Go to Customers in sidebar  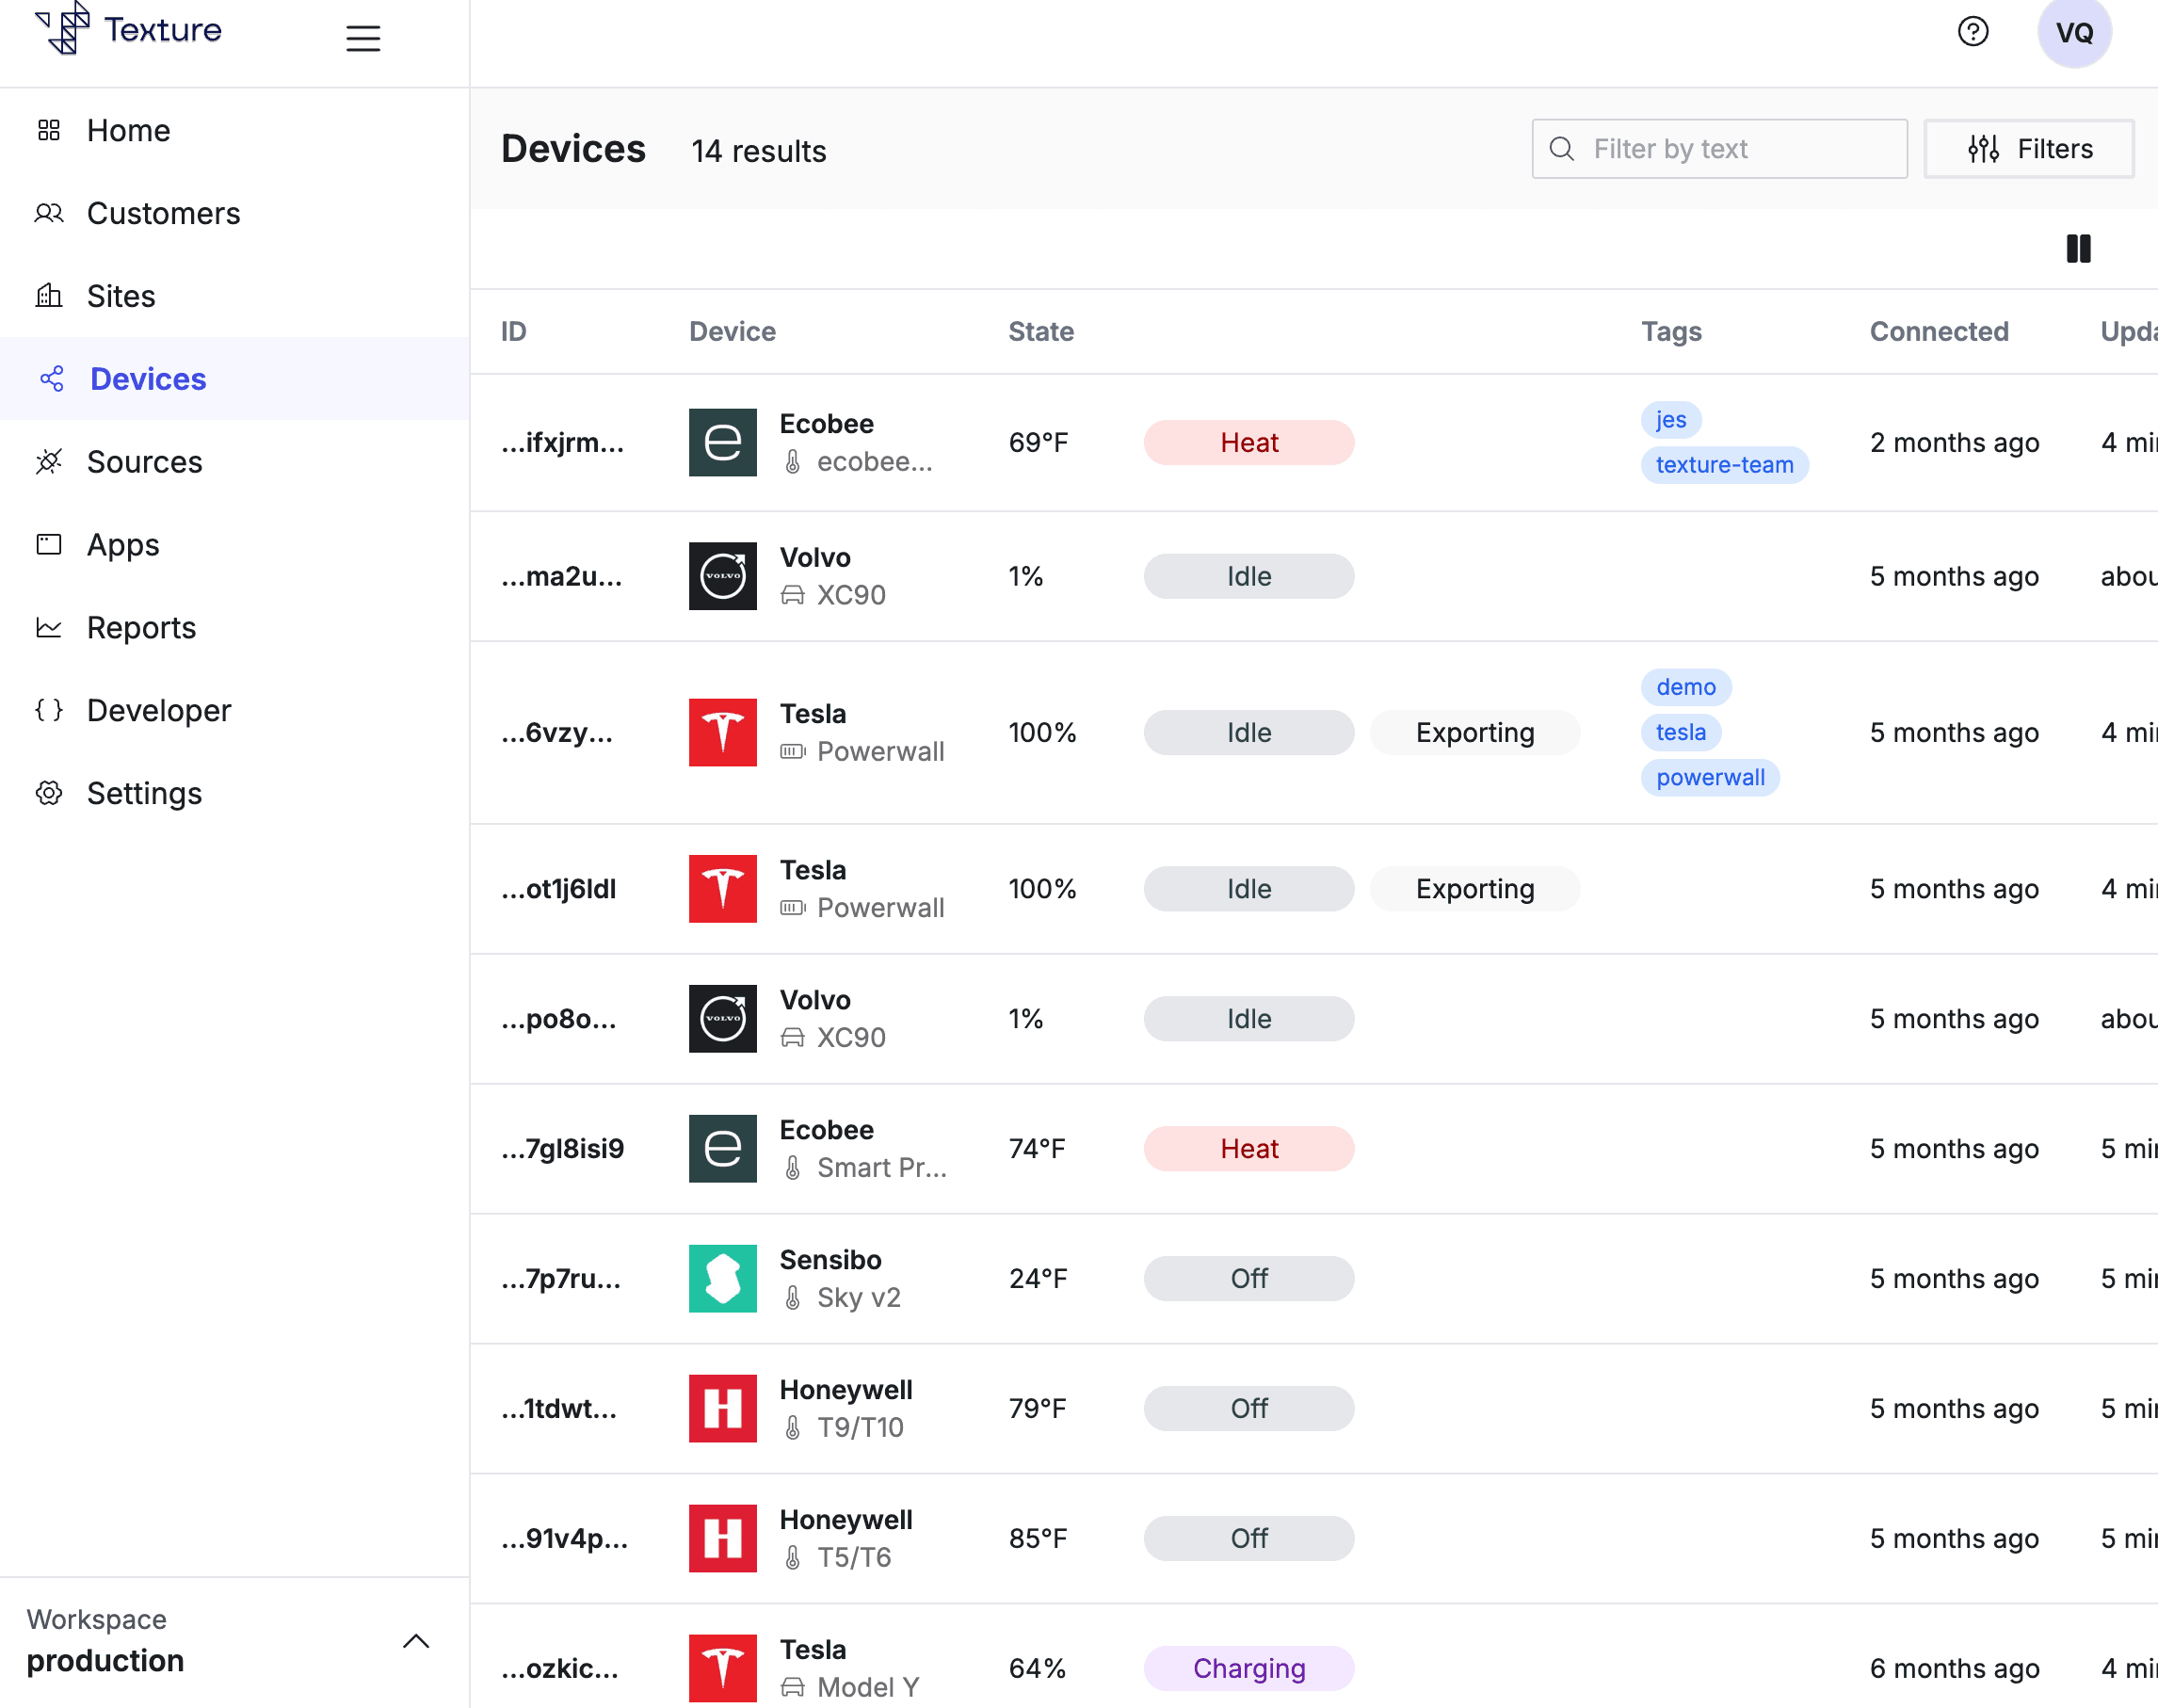click(163, 213)
